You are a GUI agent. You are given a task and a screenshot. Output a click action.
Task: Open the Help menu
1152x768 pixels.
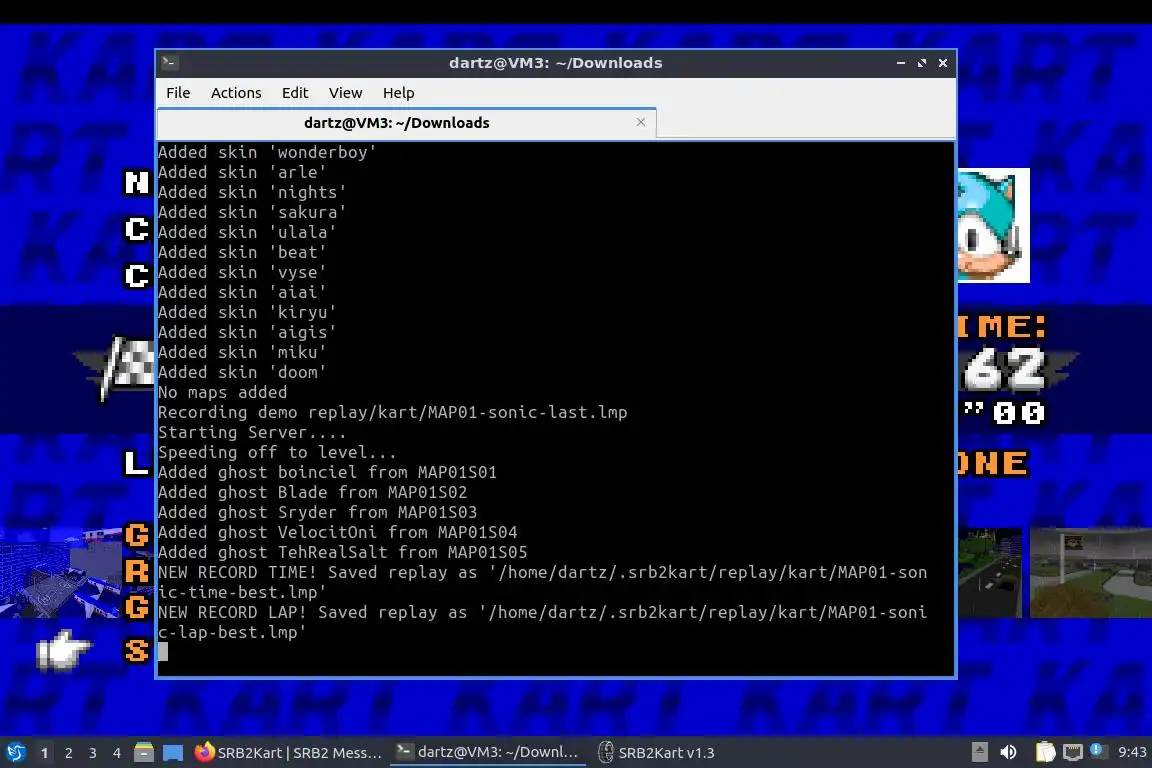coord(398,93)
